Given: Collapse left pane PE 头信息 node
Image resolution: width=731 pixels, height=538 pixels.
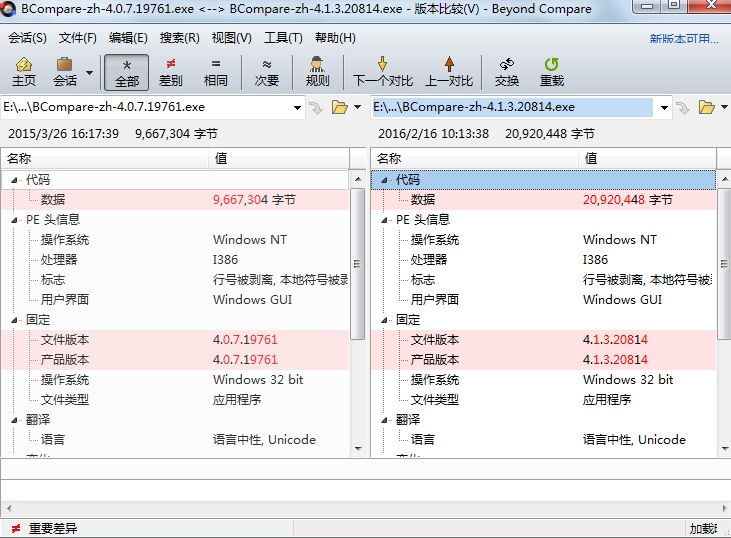Looking at the screenshot, I should [14, 220].
